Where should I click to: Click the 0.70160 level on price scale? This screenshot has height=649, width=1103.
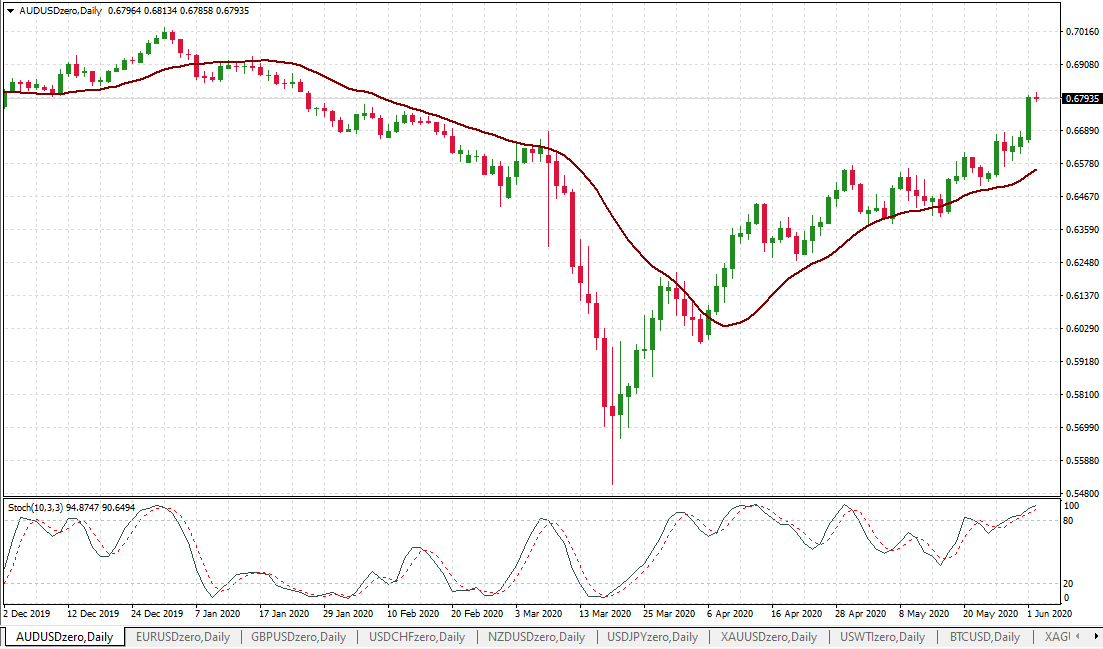click(1081, 32)
